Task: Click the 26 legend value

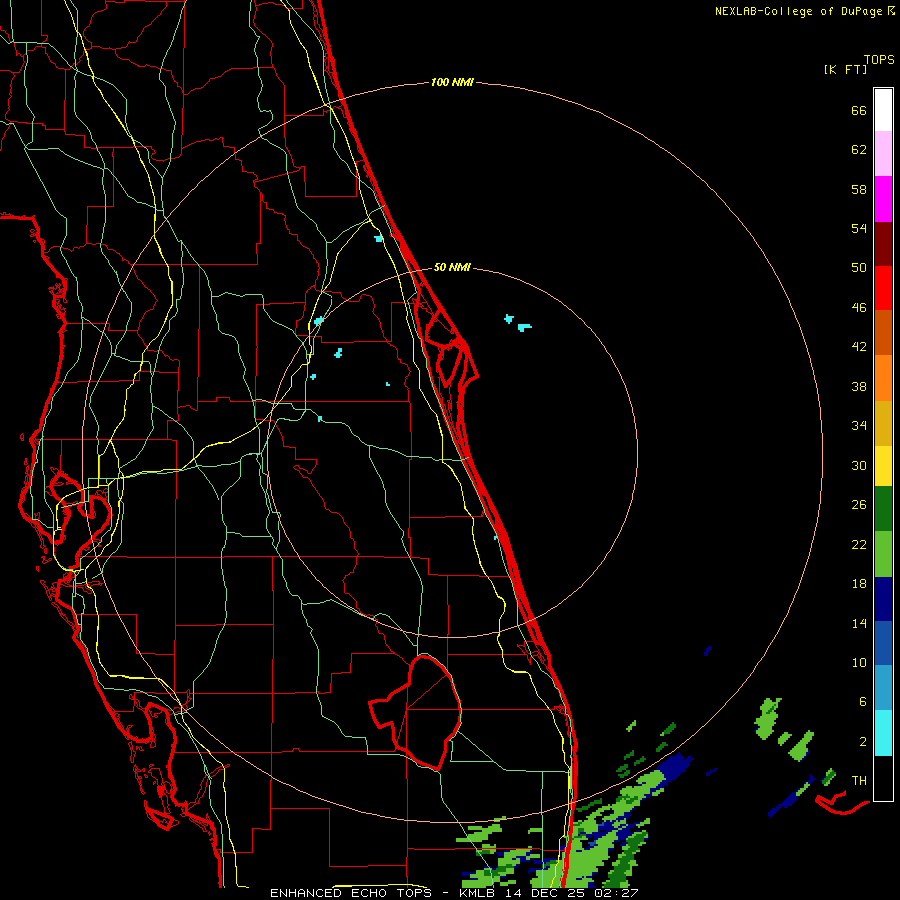Action: pyautogui.click(x=859, y=505)
